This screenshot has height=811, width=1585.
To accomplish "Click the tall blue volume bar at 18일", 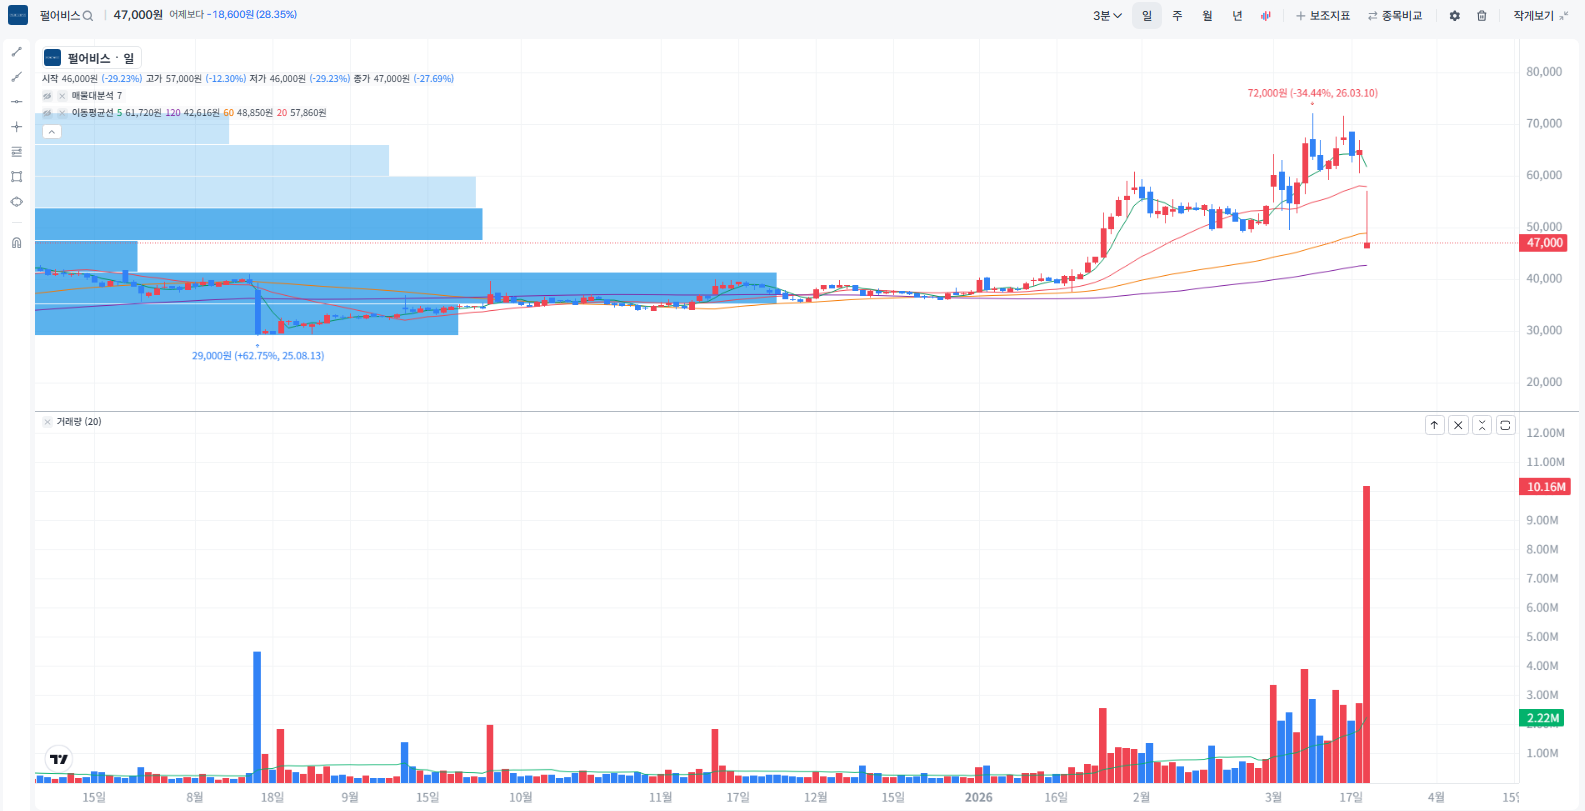I will pos(257,717).
